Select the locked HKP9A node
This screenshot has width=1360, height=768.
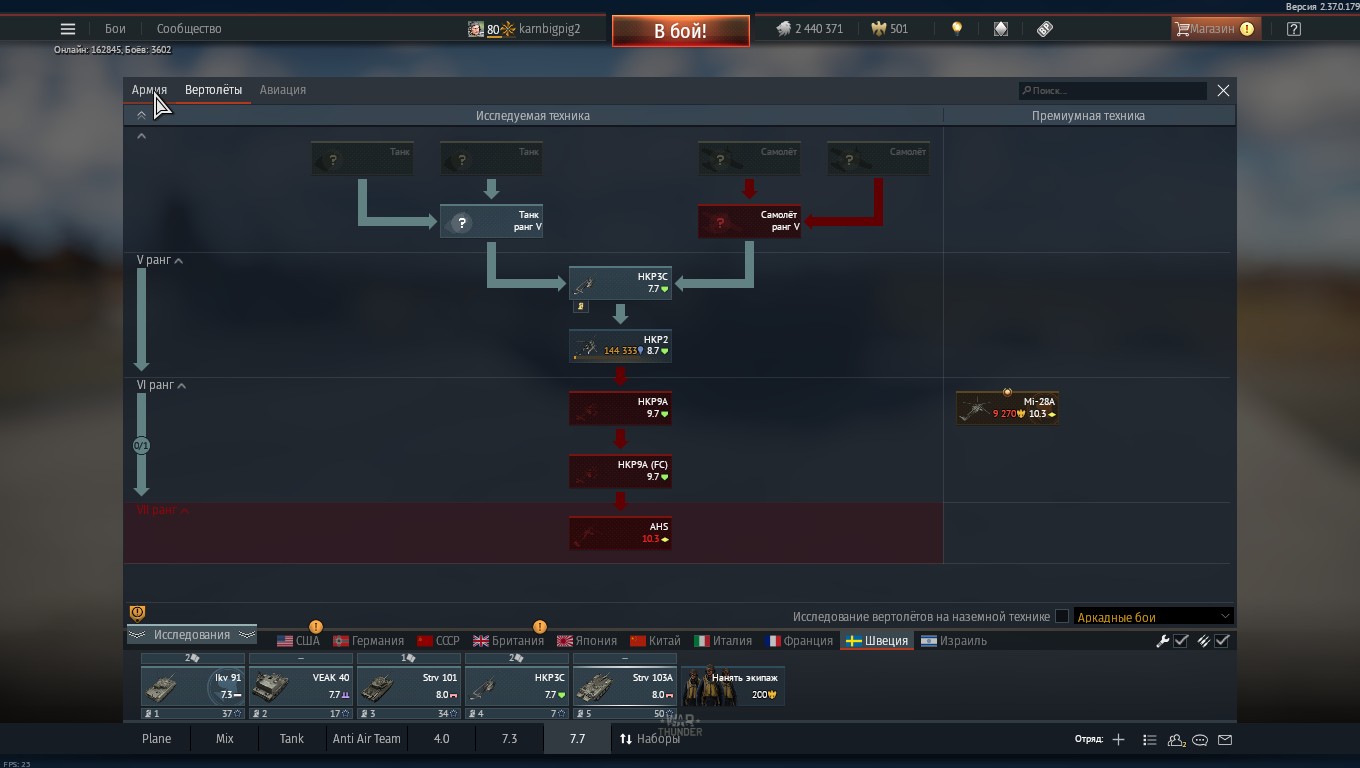pos(620,408)
